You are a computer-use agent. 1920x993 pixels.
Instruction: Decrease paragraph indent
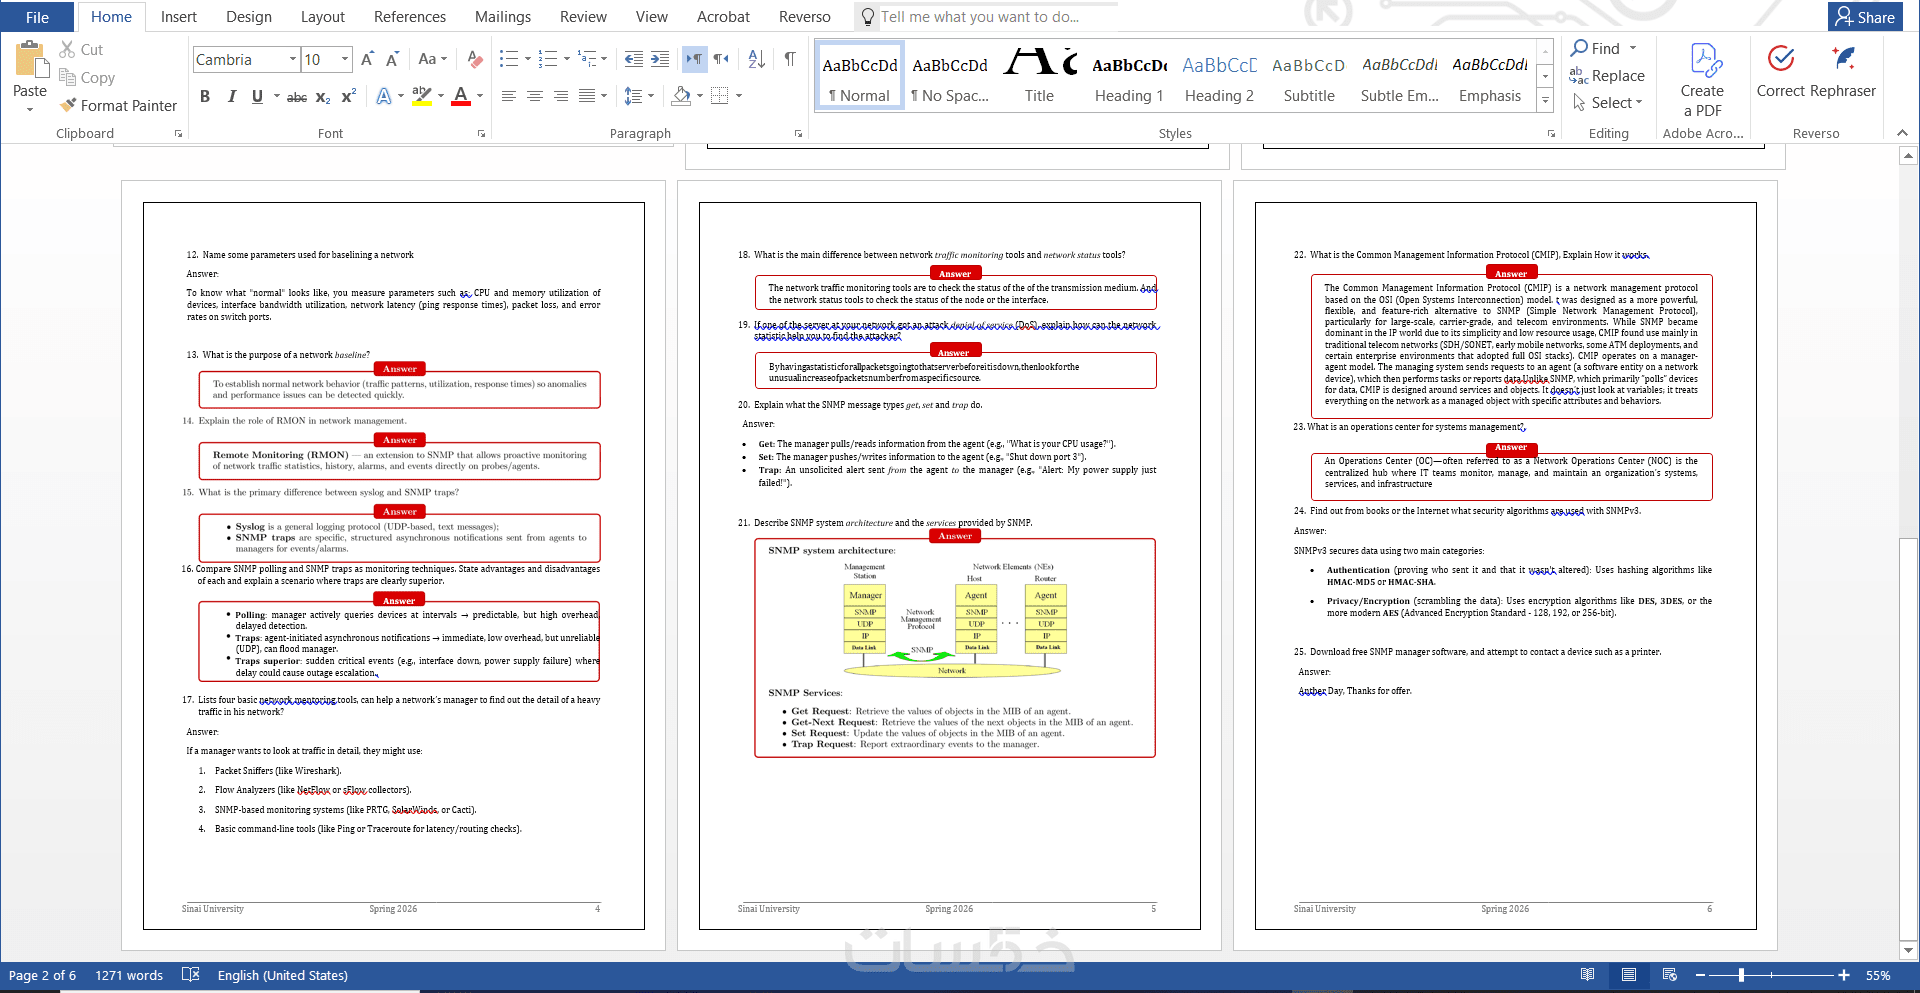pos(633,60)
